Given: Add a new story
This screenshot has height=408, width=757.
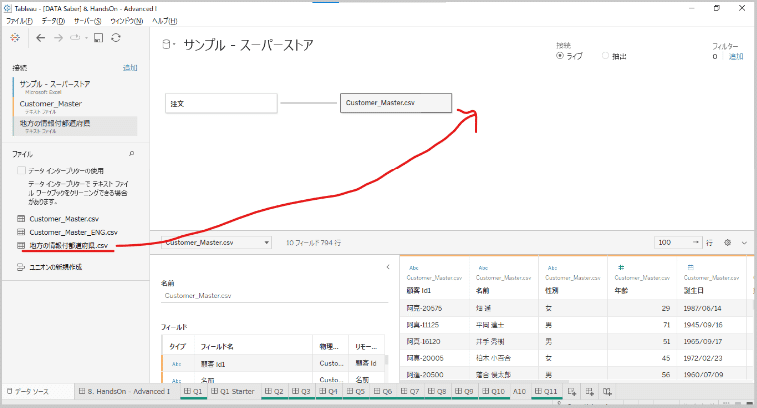Looking at the screenshot, I should pyautogui.click(x=607, y=392).
